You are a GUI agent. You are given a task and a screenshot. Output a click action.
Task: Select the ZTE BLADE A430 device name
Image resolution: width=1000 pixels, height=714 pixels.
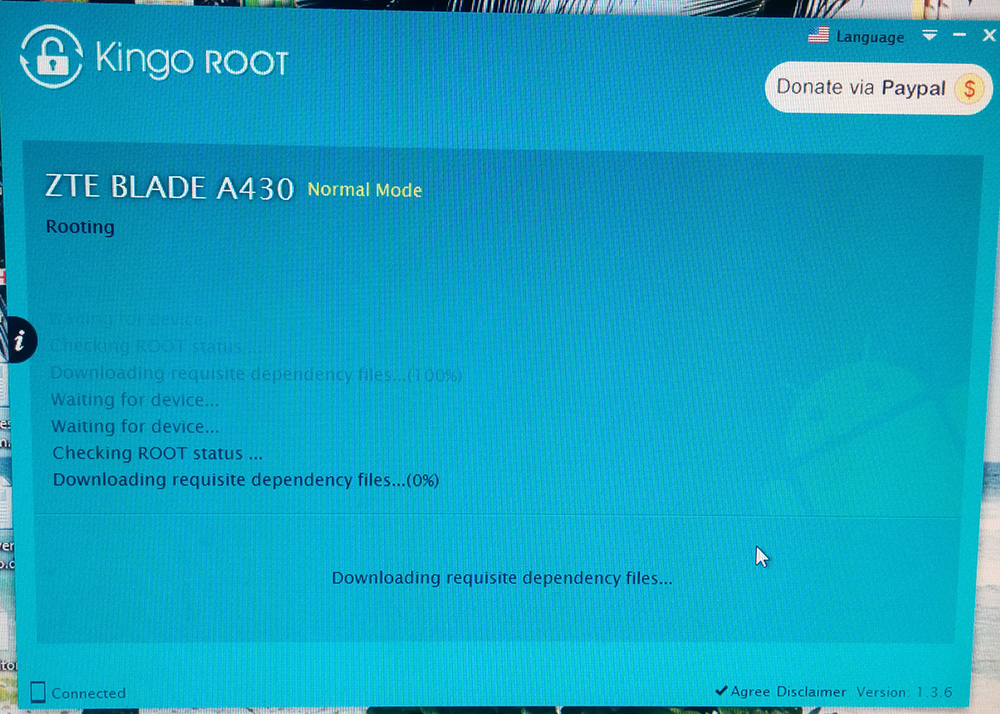coord(170,187)
